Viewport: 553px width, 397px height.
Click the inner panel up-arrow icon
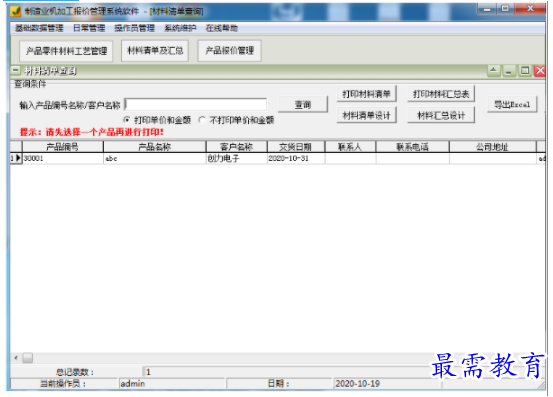(493, 71)
